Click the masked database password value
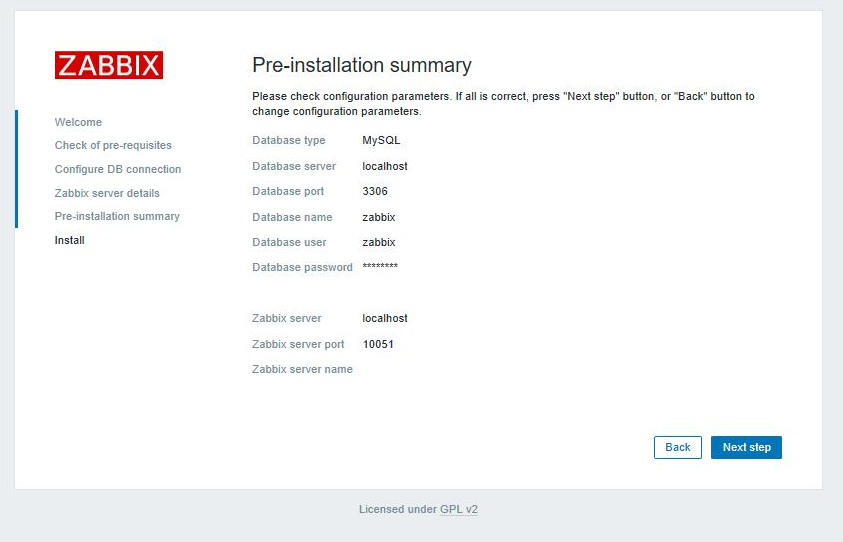Image resolution: width=843 pixels, height=542 pixels. 380,266
